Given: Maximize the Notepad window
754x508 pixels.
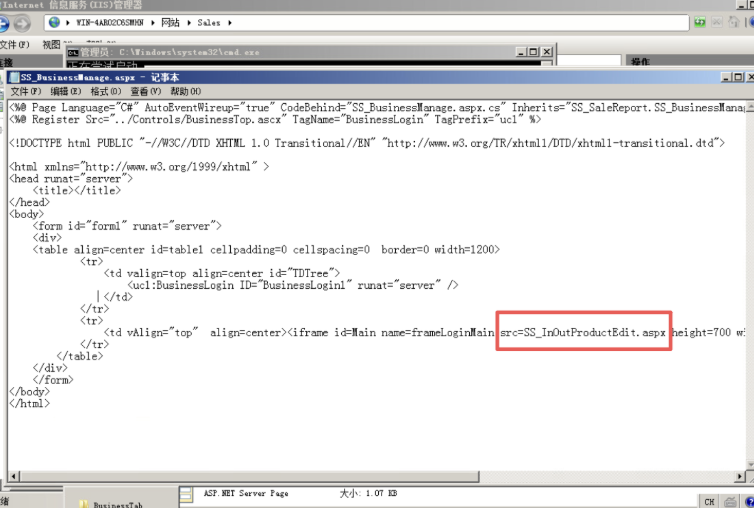Looking at the screenshot, I should tap(738, 77).
